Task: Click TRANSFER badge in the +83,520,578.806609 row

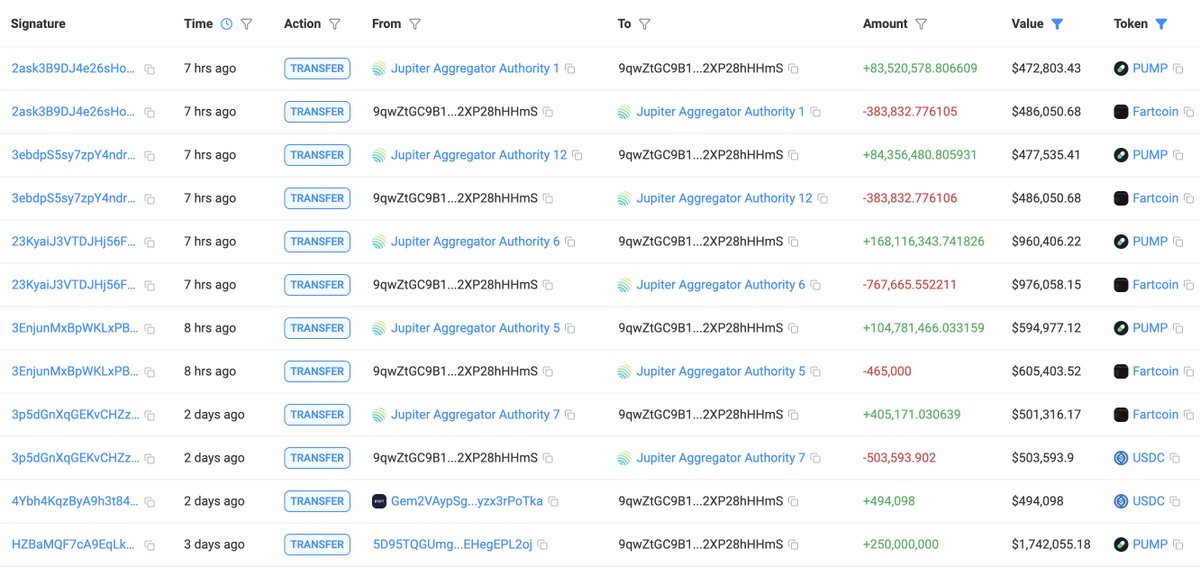Action: click(317, 69)
